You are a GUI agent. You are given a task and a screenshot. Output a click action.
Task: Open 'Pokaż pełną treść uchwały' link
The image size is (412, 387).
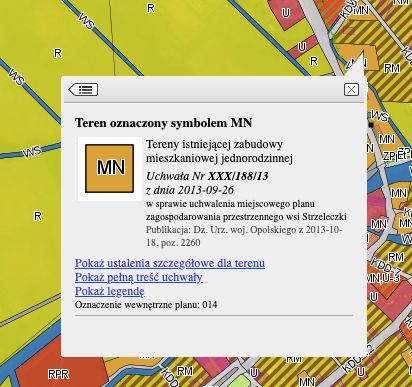(x=139, y=277)
